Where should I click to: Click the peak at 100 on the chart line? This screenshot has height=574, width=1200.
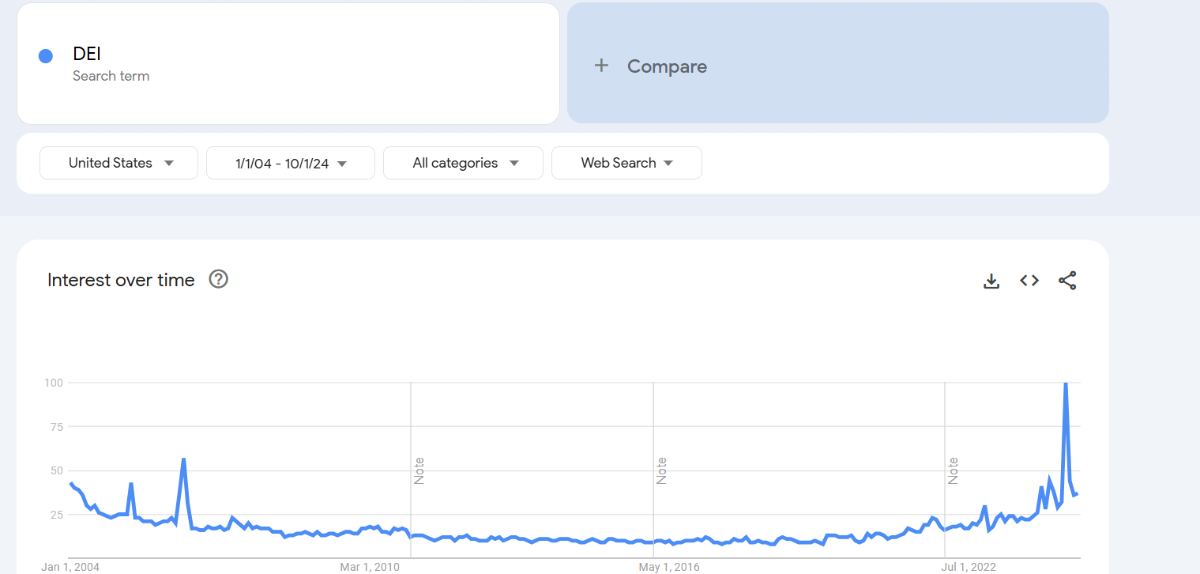(x=1065, y=384)
